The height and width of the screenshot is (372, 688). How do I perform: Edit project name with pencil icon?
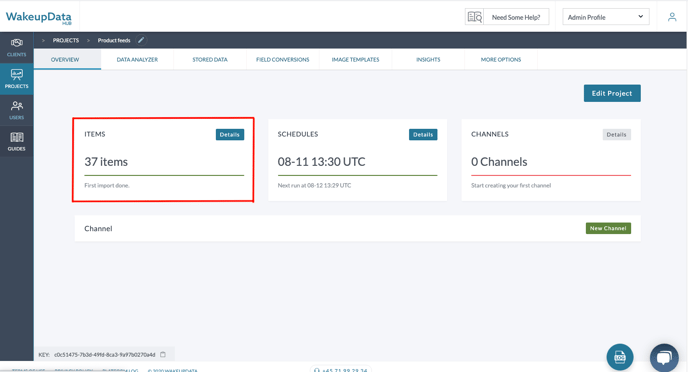click(141, 40)
